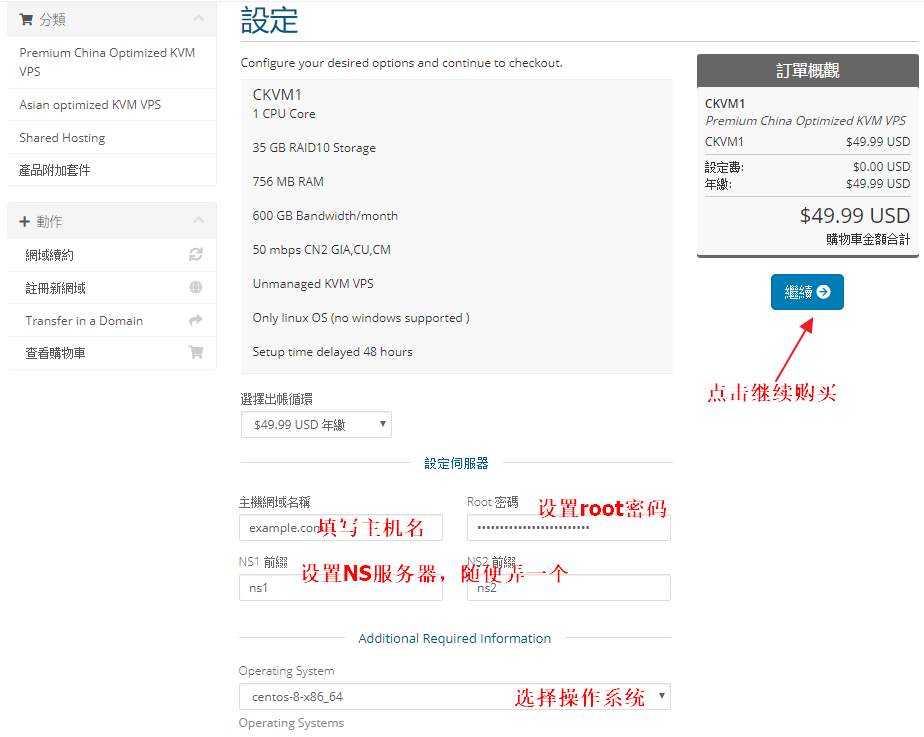Image resolution: width=924 pixels, height=737 pixels.
Task: Select Shared Hosting category
Action: (111, 138)
